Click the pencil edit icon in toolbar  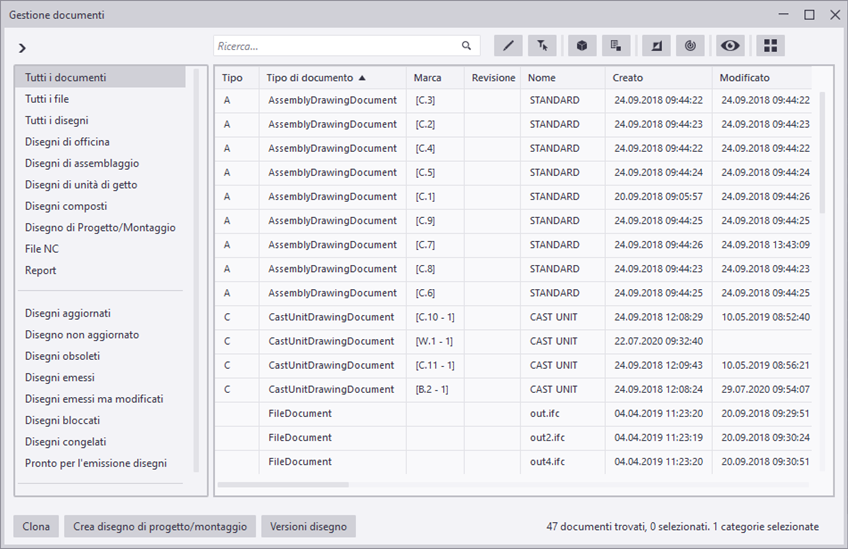[508, 46]
